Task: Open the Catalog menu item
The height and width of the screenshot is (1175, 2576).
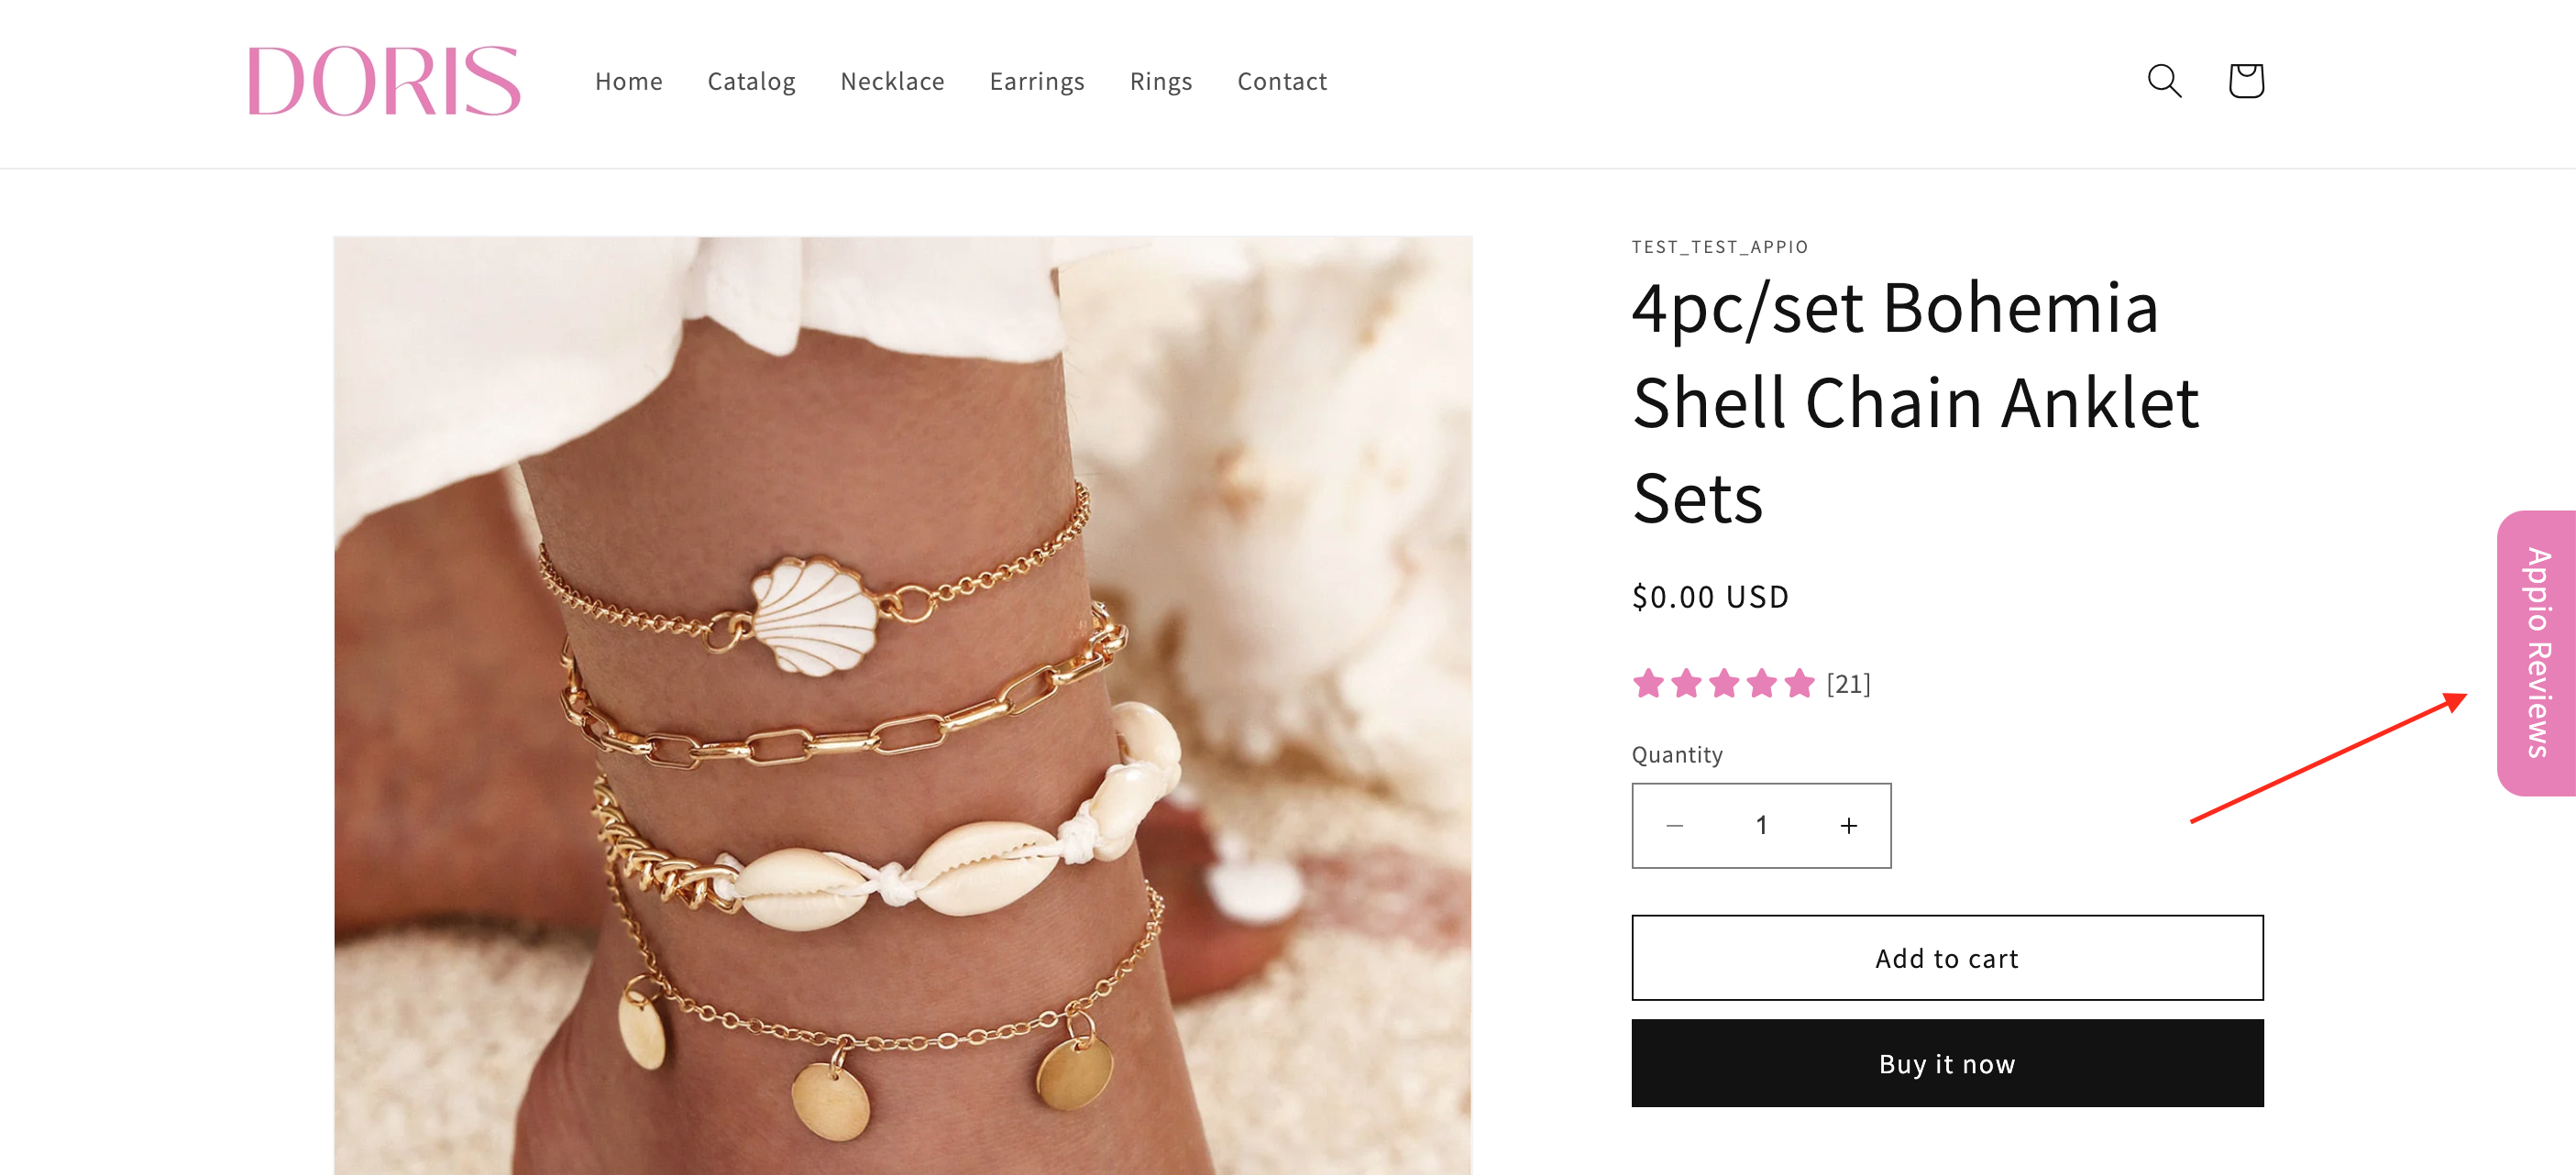Action: (x=751, y=81)
